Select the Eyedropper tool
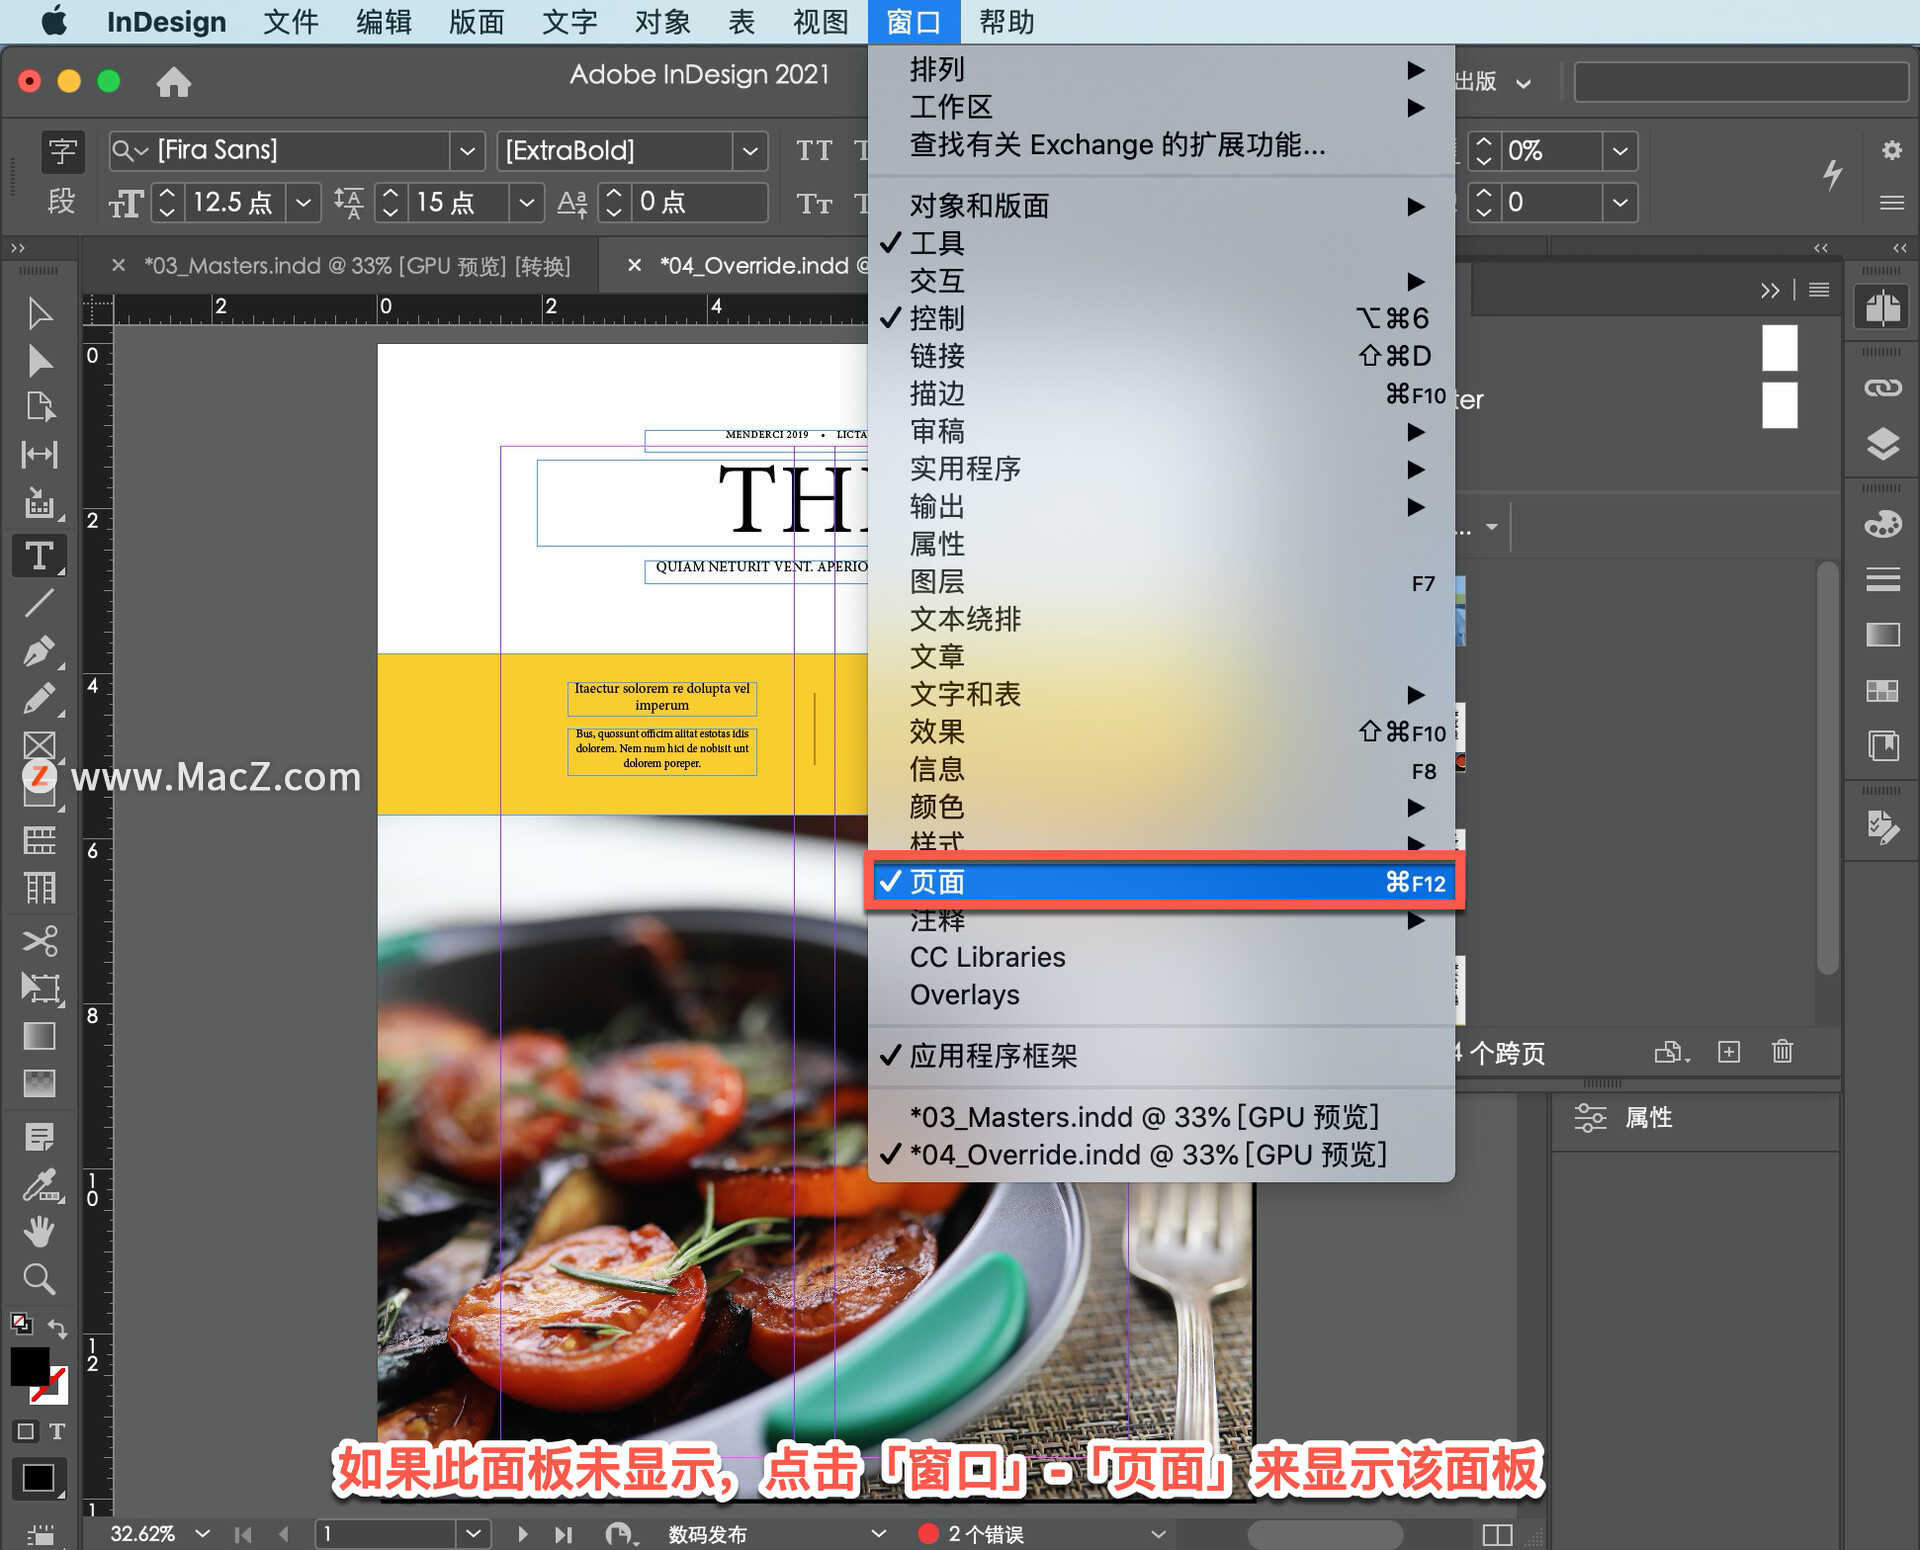Image resolution: width=1920 pixels, height=1550 pixels. [x=39, y=1185]
